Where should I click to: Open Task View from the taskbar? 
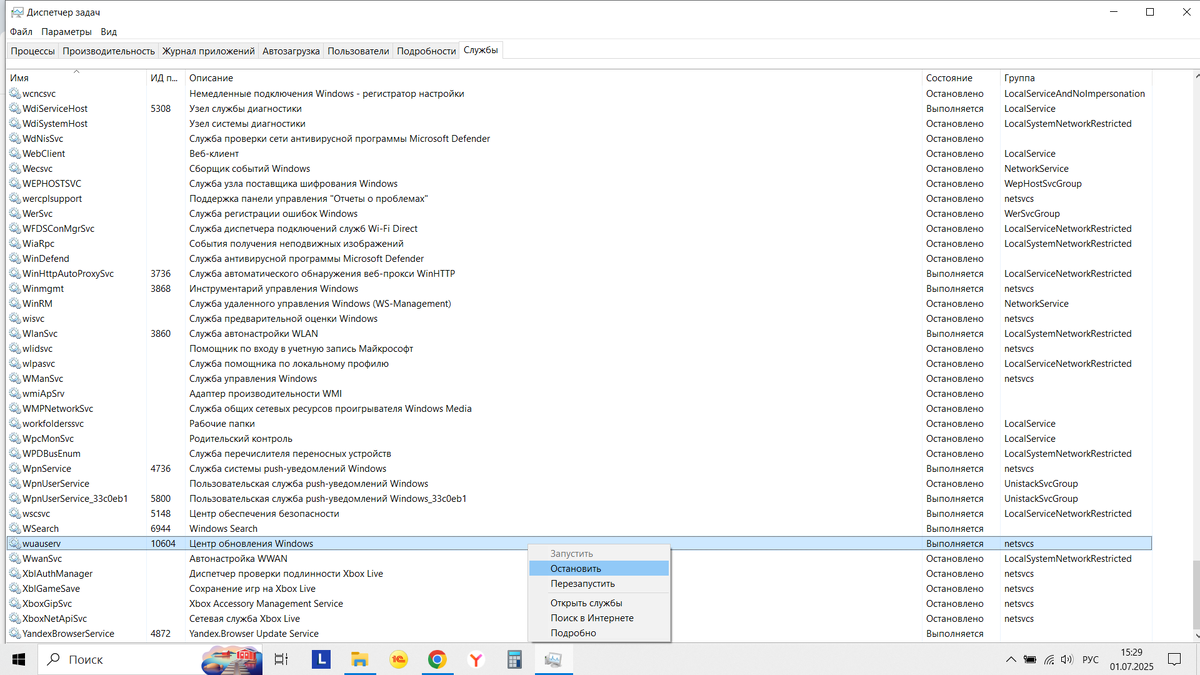(281, 660)
